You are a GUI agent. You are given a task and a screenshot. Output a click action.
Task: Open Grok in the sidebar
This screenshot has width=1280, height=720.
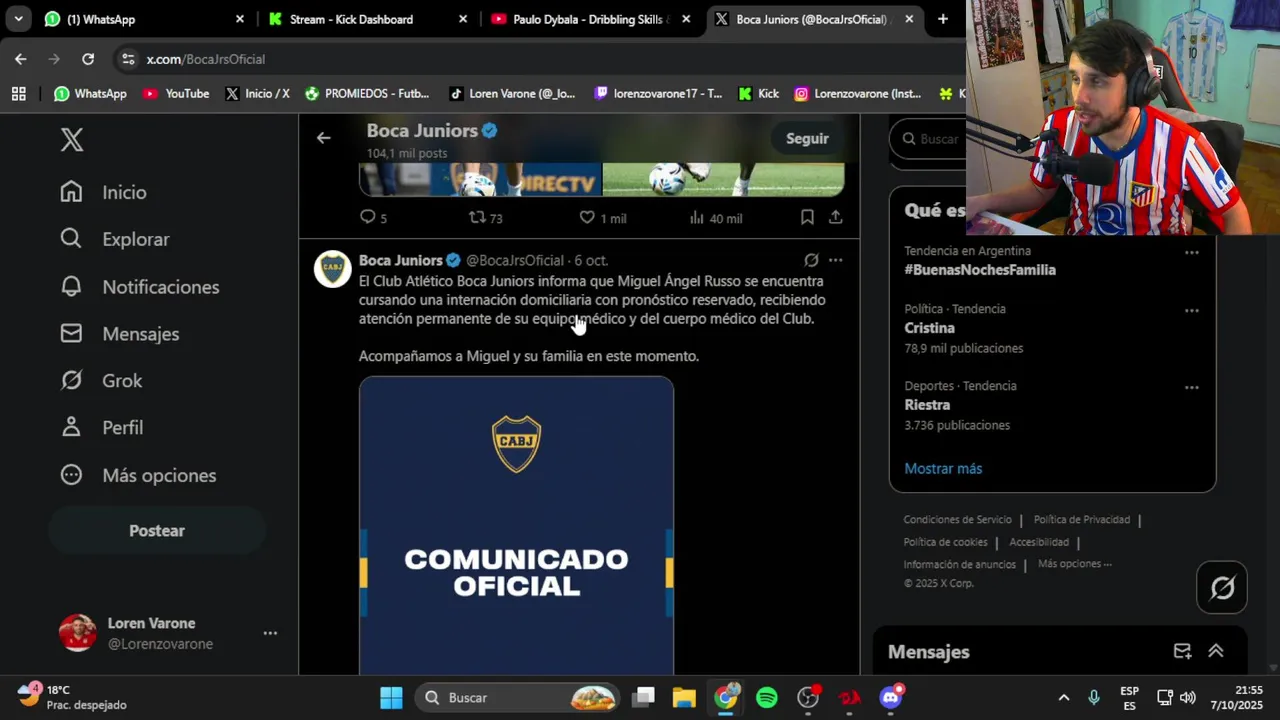pos(101,381)
